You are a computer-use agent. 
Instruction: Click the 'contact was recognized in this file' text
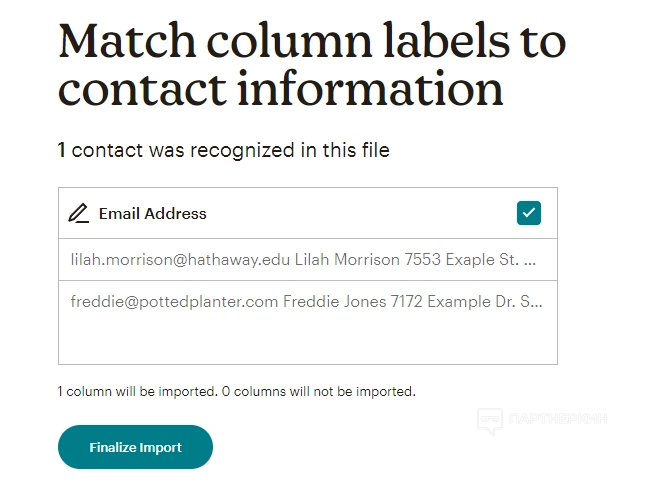click(230, 151)
